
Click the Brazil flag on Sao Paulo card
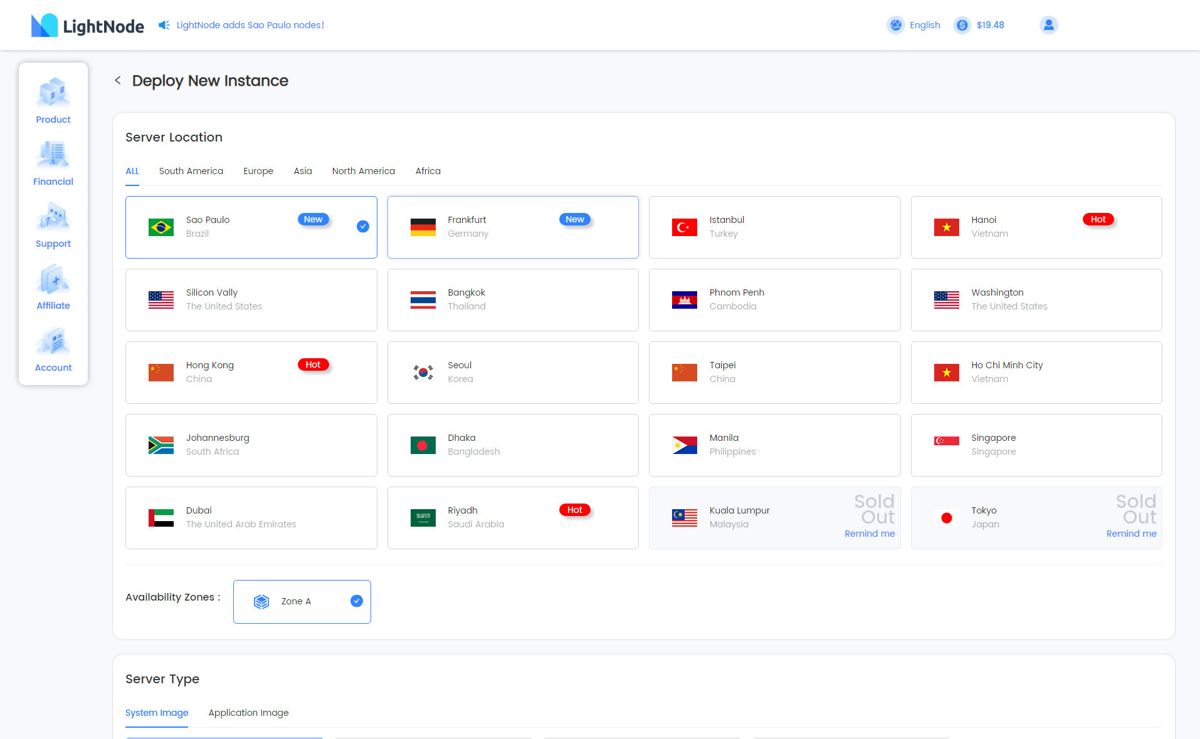click(161, 227)
